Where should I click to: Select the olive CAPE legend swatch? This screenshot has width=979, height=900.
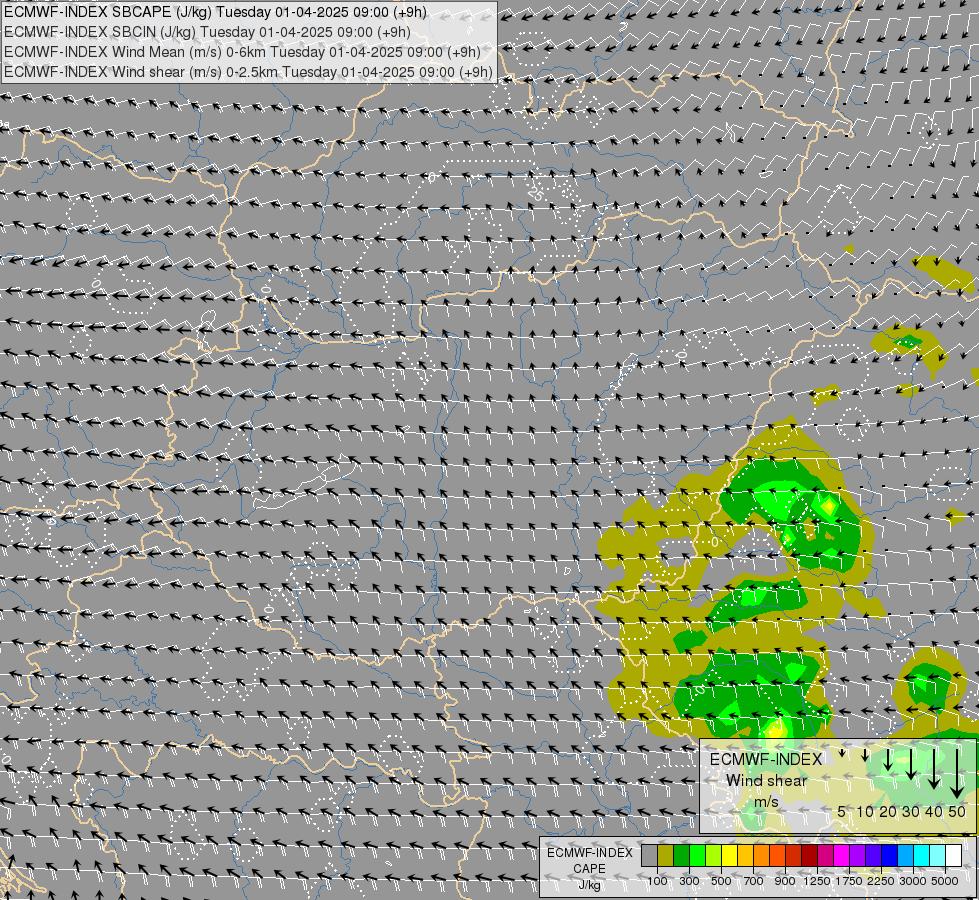(x=666, y=855)
